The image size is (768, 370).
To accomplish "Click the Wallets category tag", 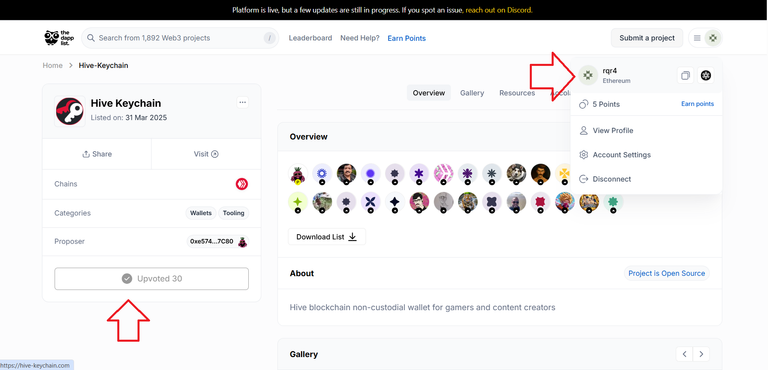I will 201,213.
